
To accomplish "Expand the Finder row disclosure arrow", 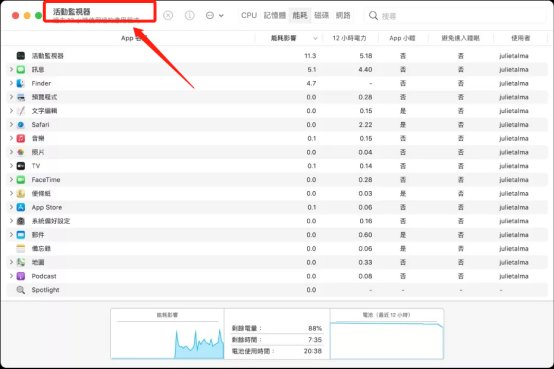I will (11, 83).
